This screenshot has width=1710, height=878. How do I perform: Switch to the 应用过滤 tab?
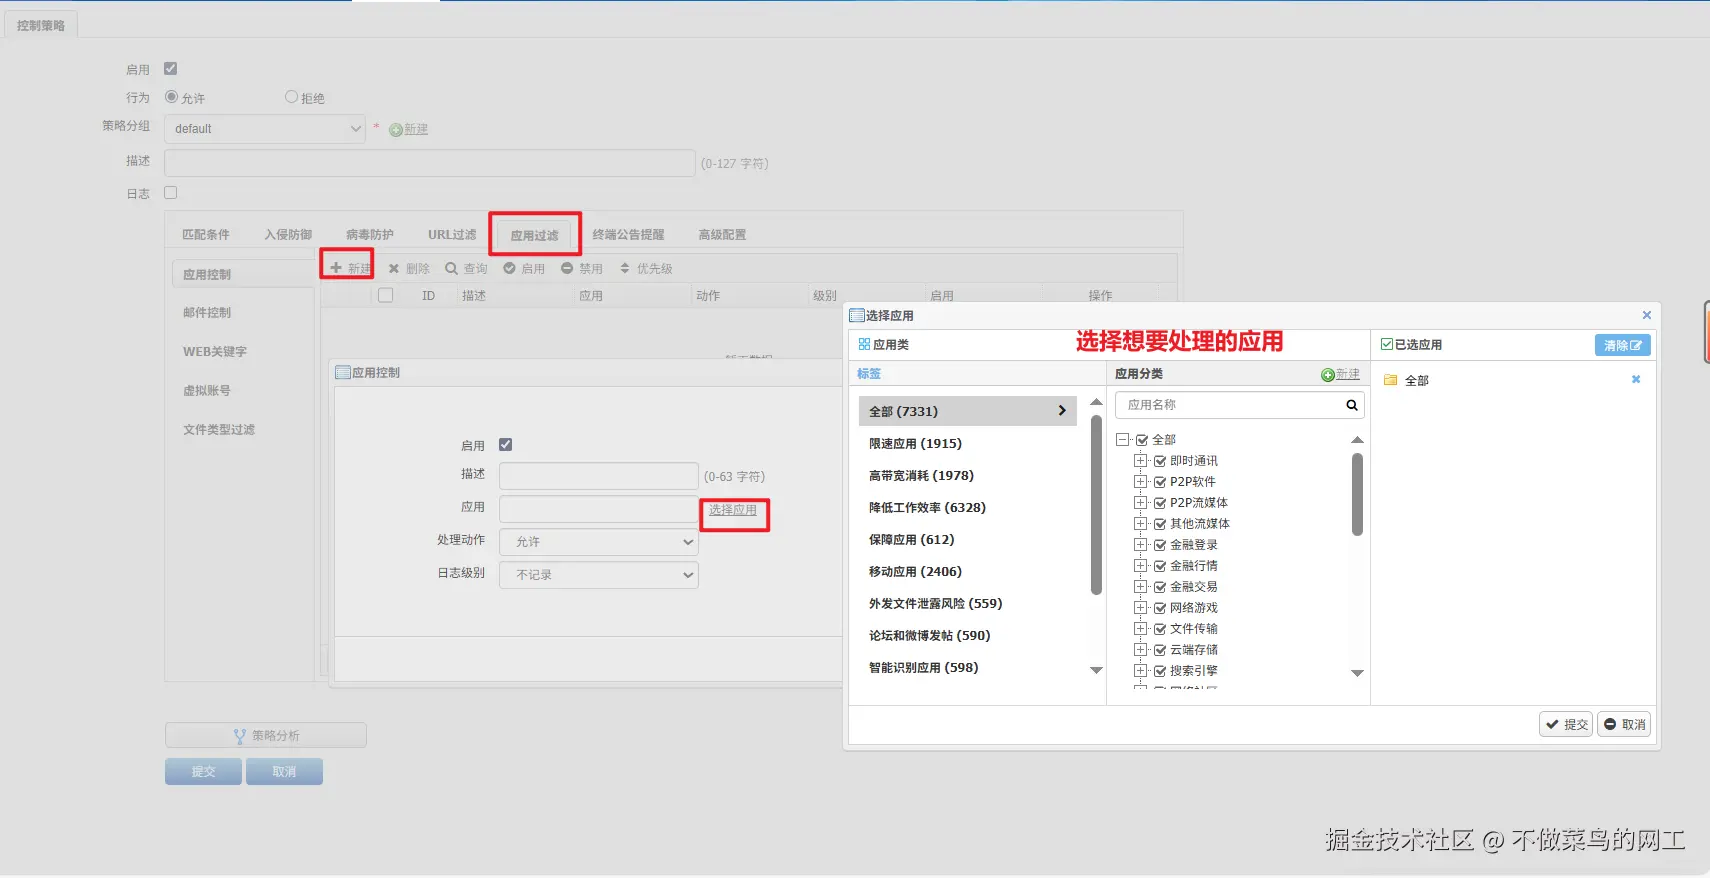(x=535, y=235)
